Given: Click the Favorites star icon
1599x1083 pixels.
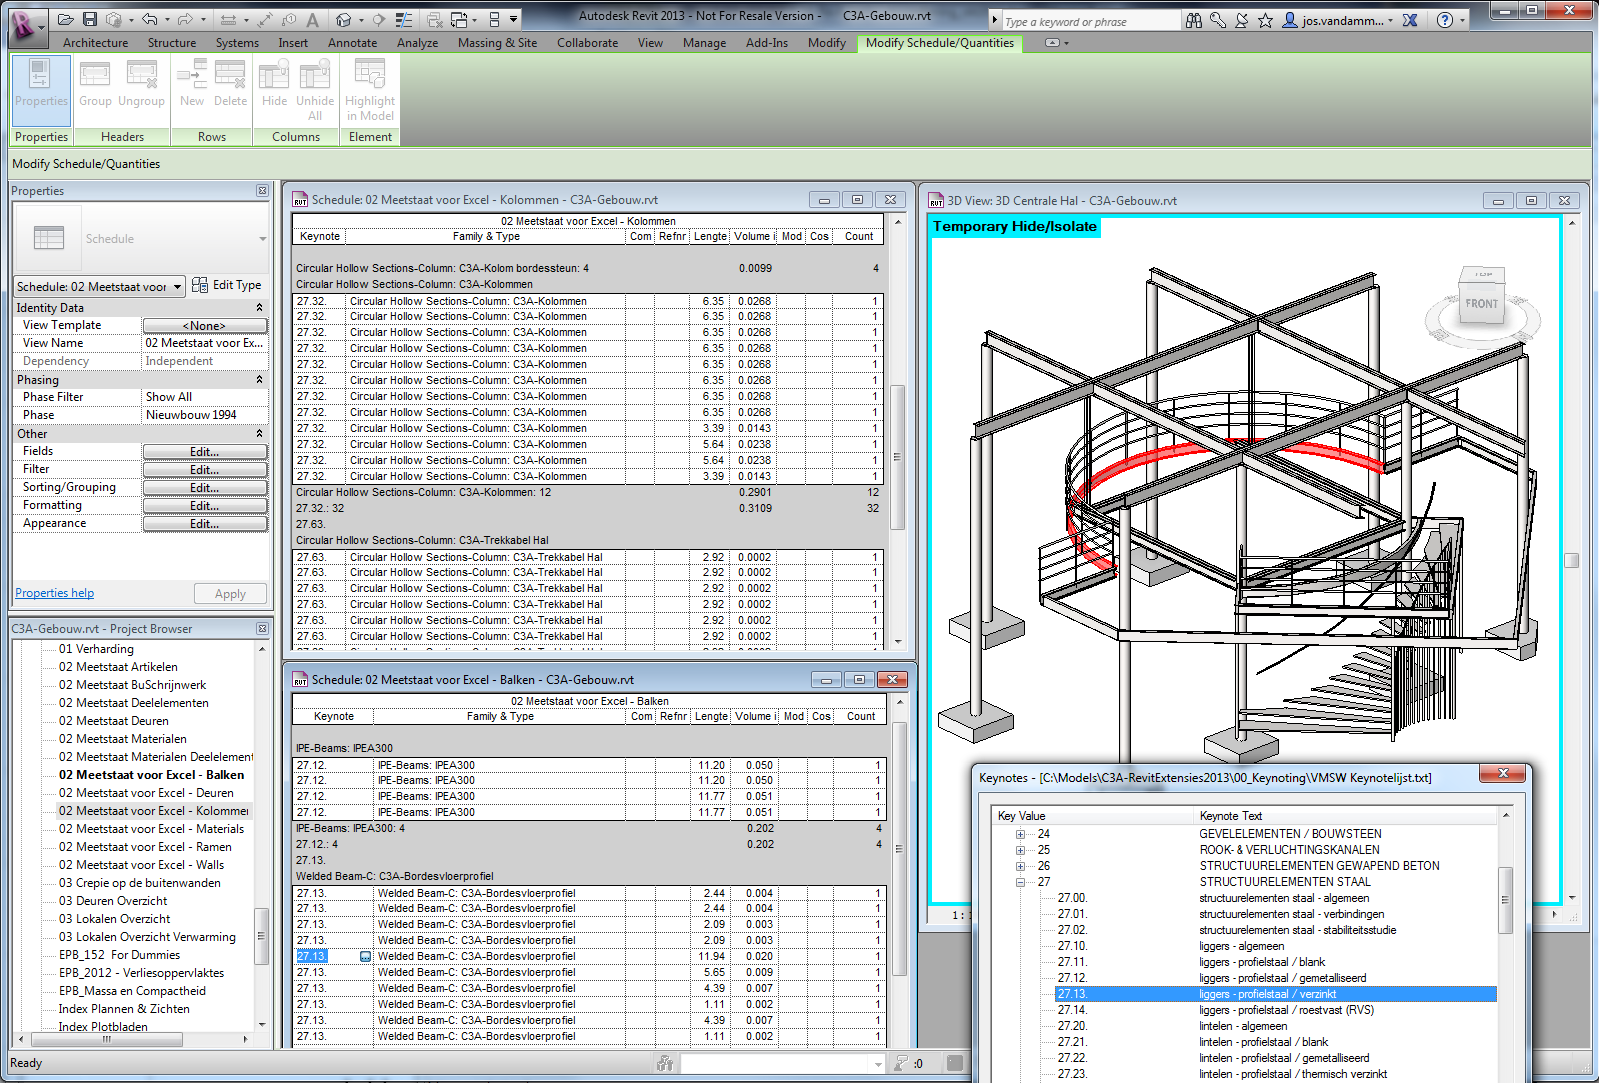Looking at the screenshot, I should (1265, 20).
